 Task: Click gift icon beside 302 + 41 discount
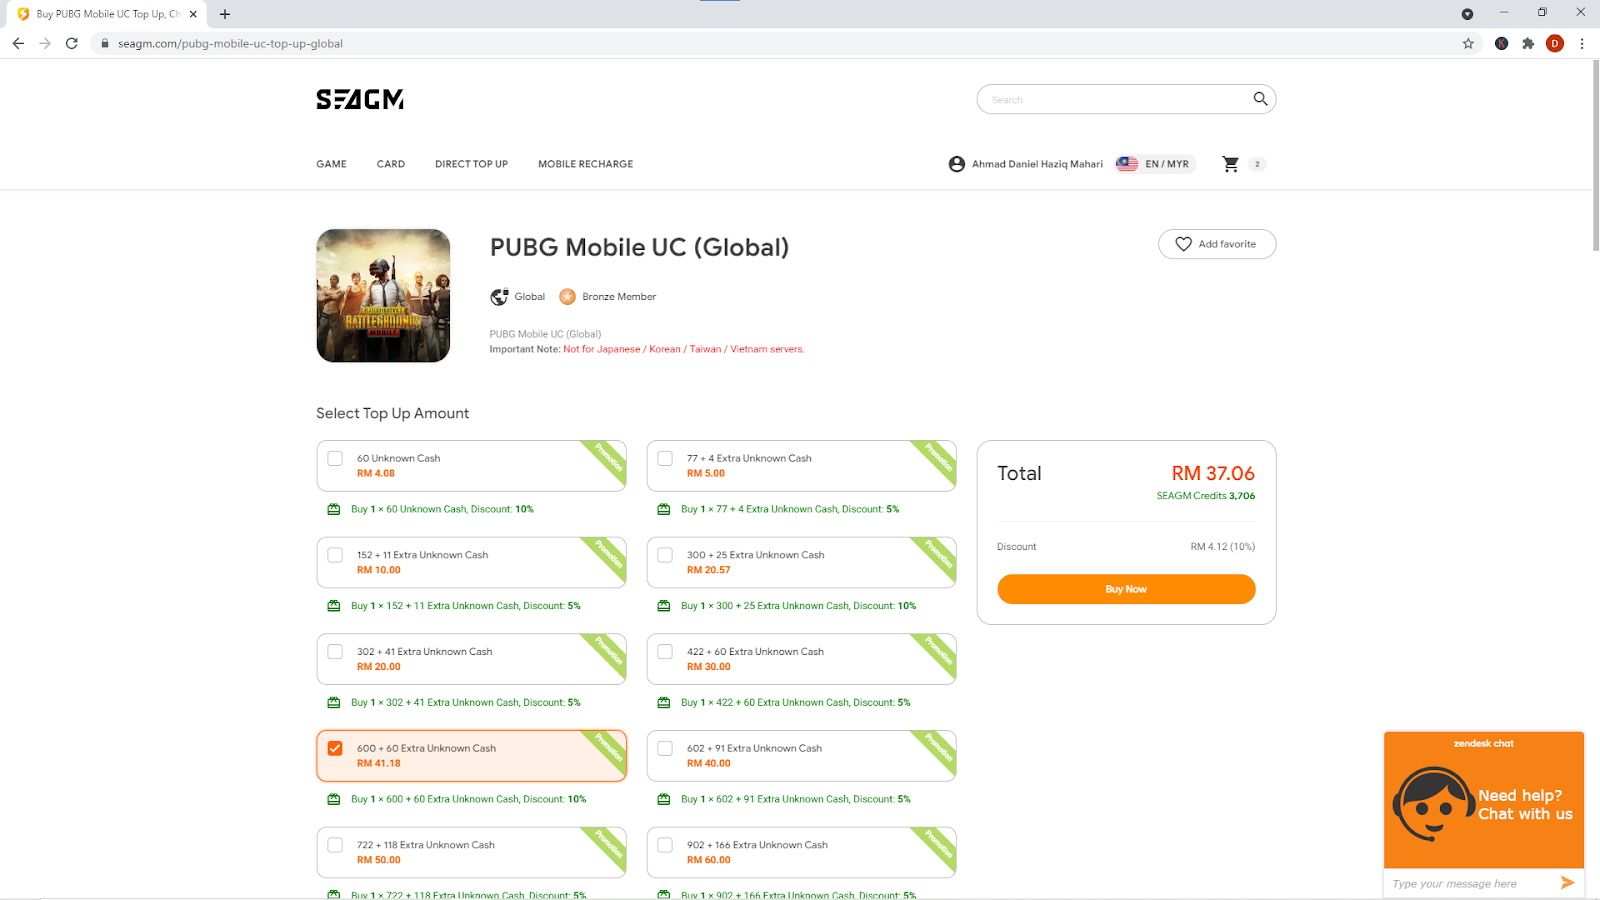334,703
